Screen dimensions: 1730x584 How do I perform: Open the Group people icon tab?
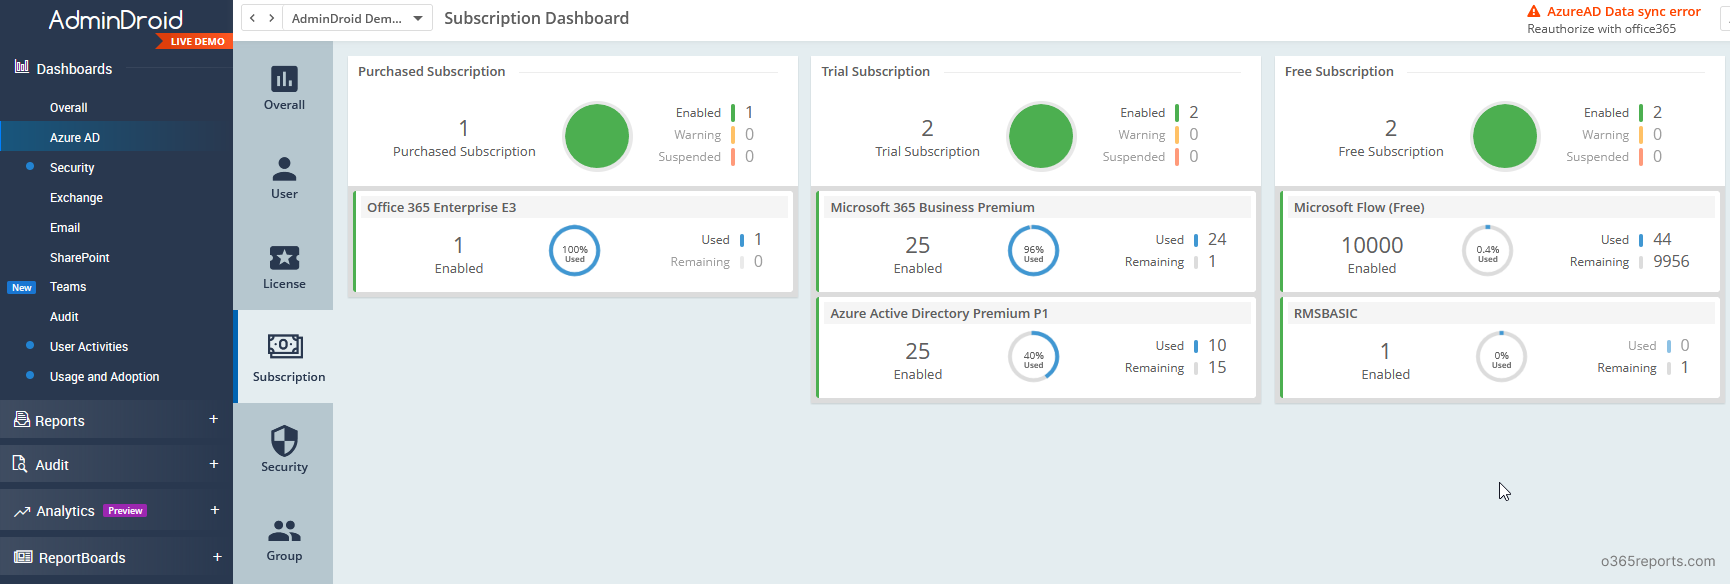[284, 539]
